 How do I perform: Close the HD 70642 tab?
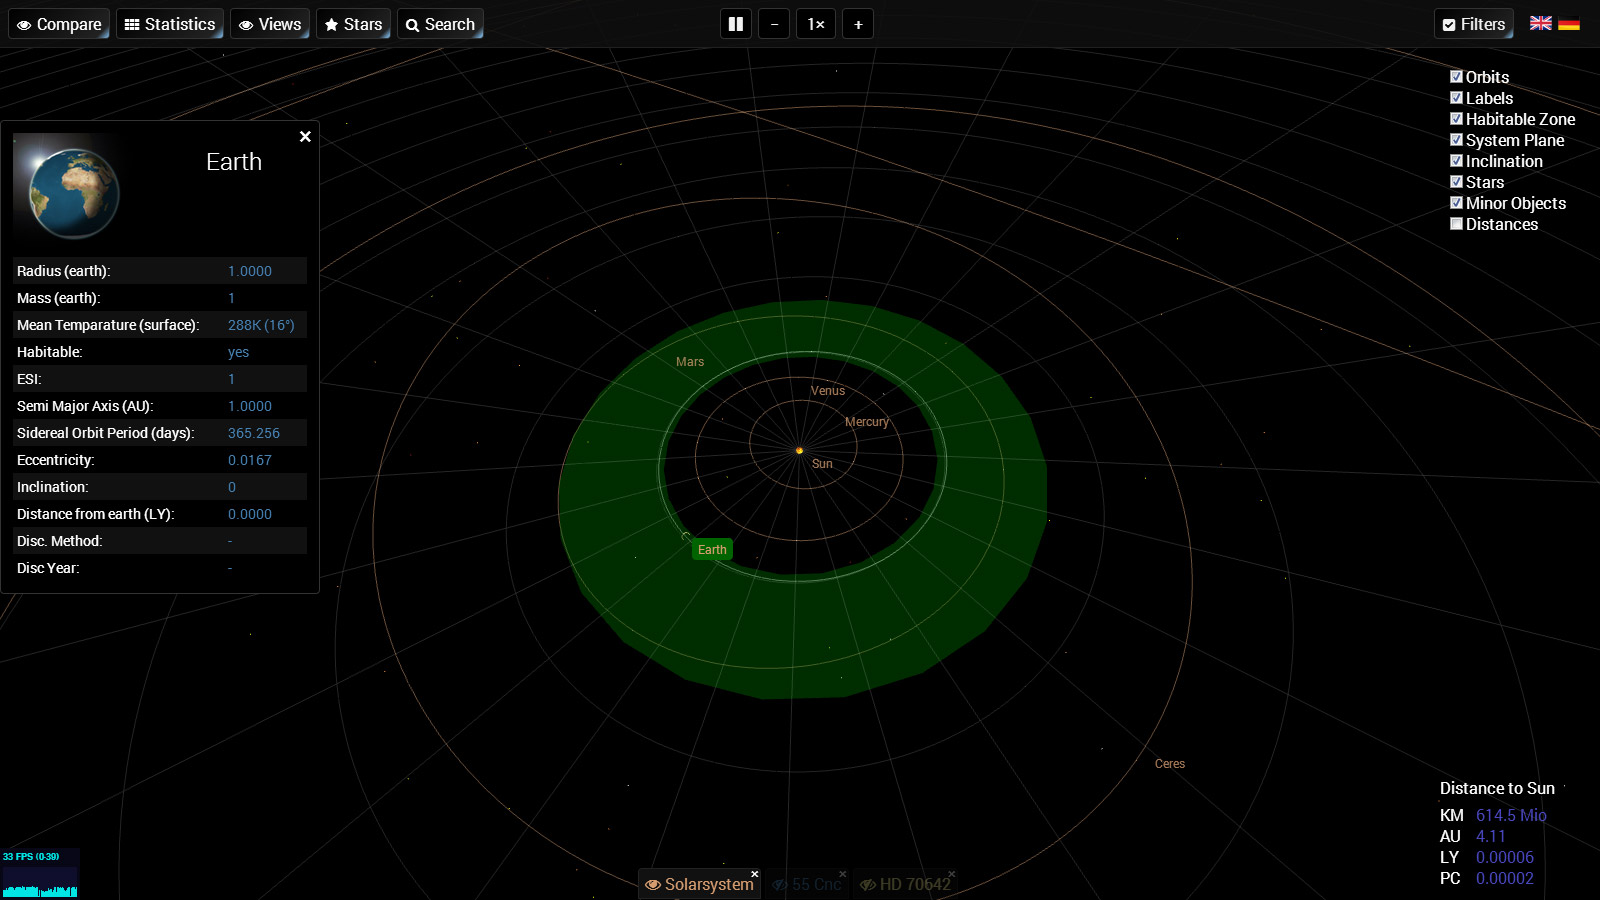coord(951,874)
